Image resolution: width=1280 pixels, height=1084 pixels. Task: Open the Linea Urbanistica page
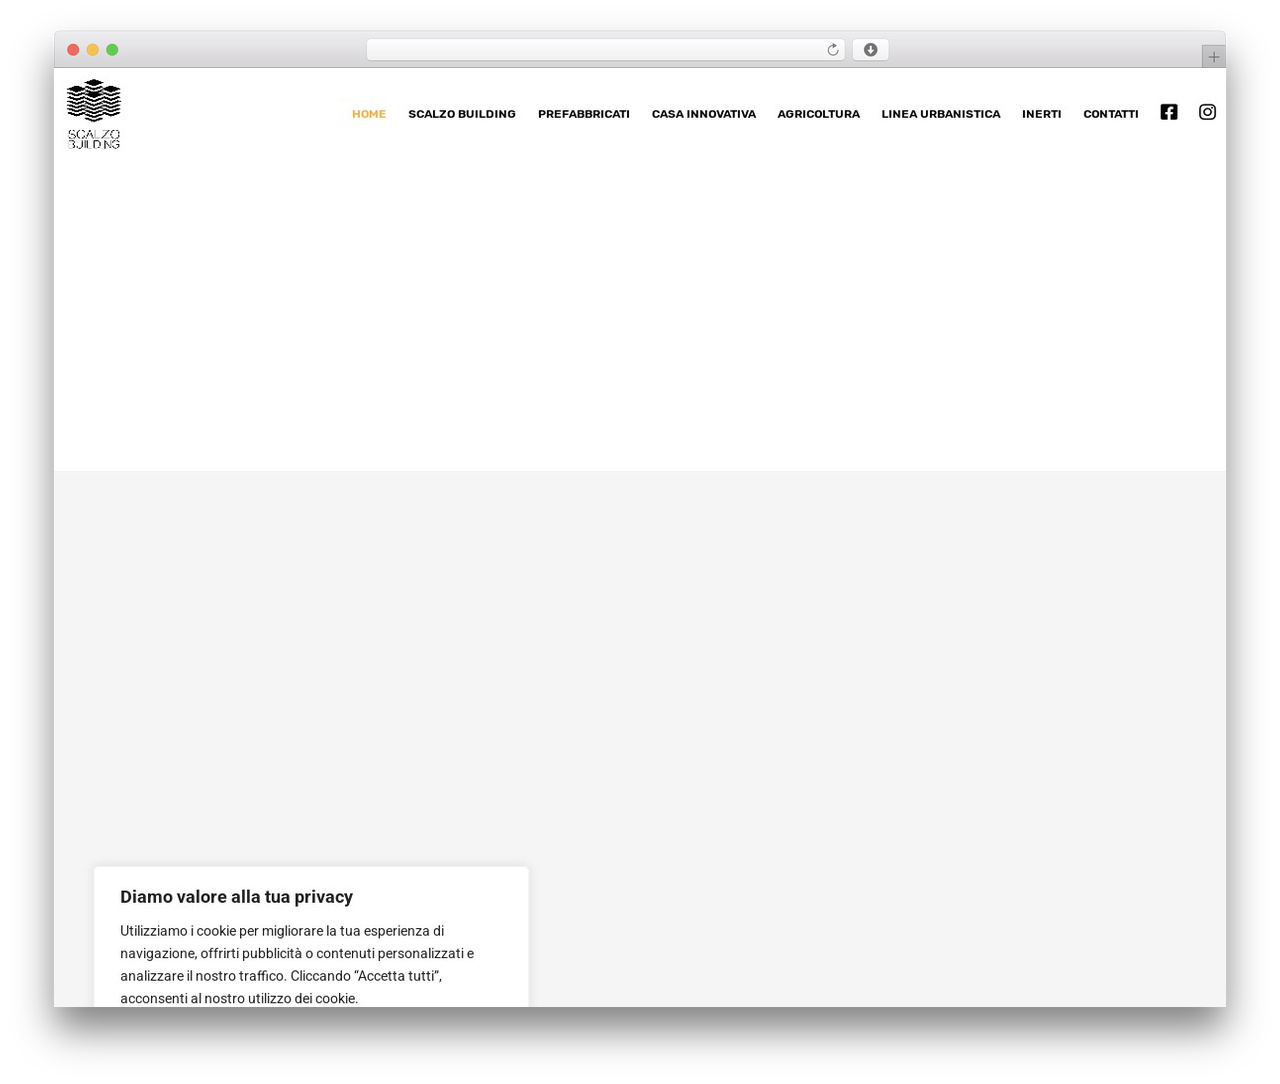coord(941,114)
